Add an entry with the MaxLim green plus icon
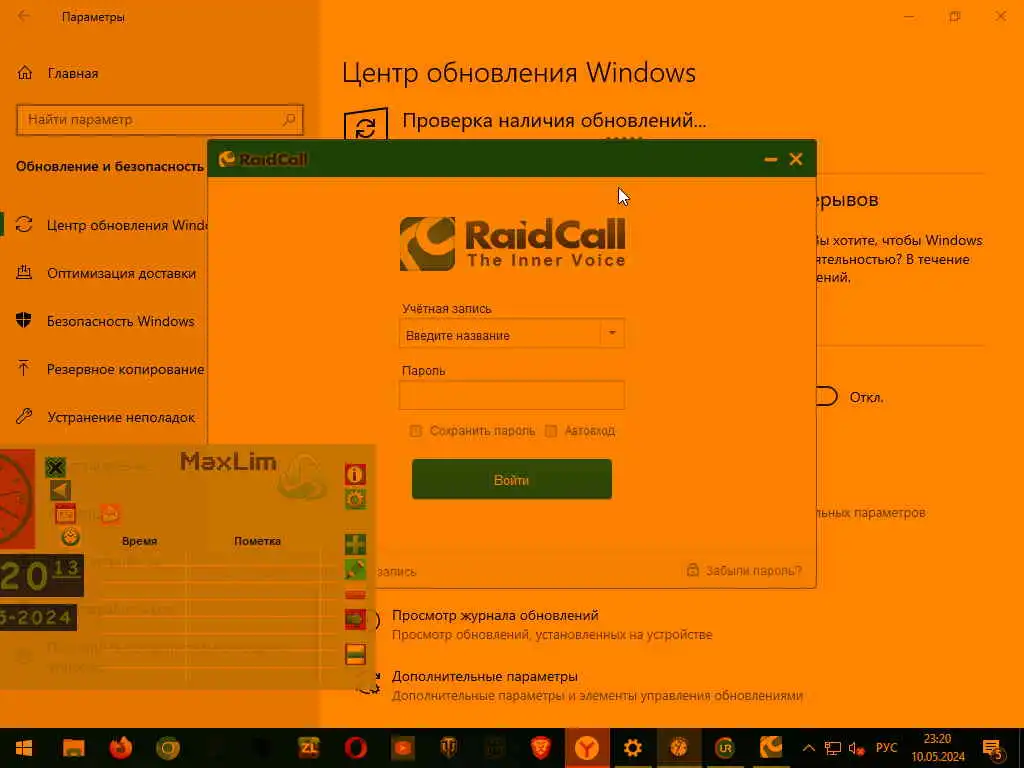Viewport: 1024px width, 768px height. [x=355, y=543]
